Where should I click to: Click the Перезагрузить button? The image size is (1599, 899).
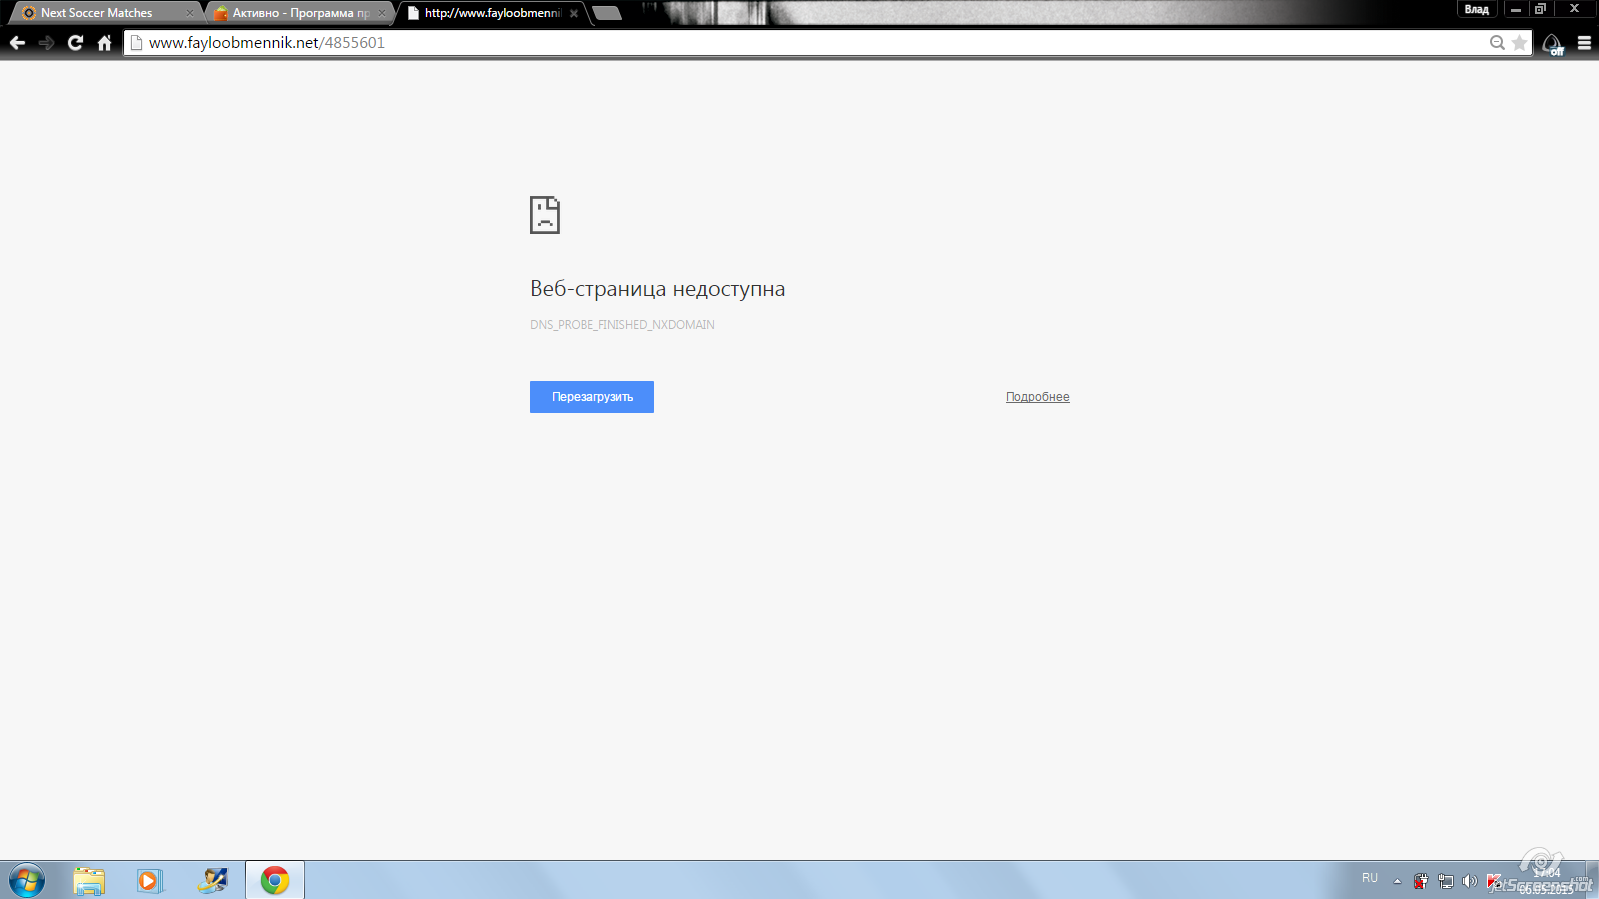click(592, 397)
